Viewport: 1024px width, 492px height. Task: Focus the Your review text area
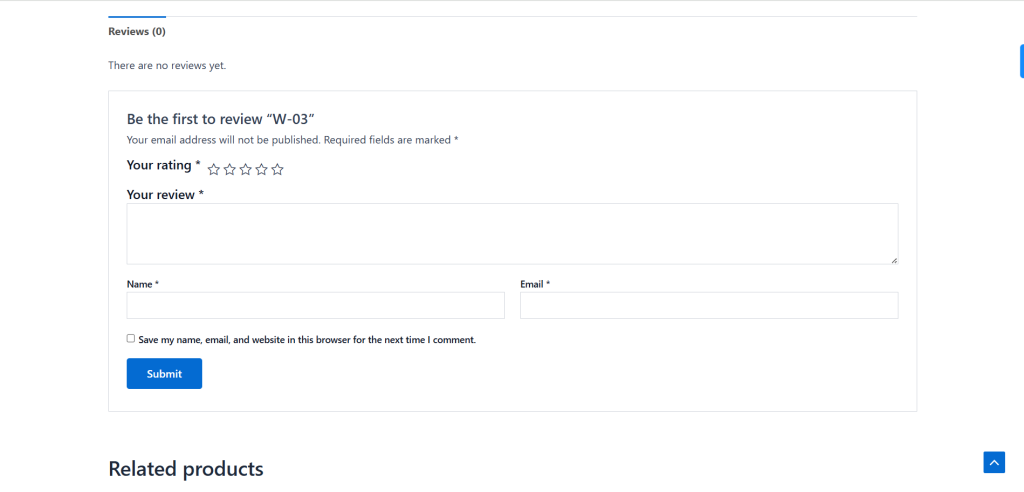[x=512, y=234]
